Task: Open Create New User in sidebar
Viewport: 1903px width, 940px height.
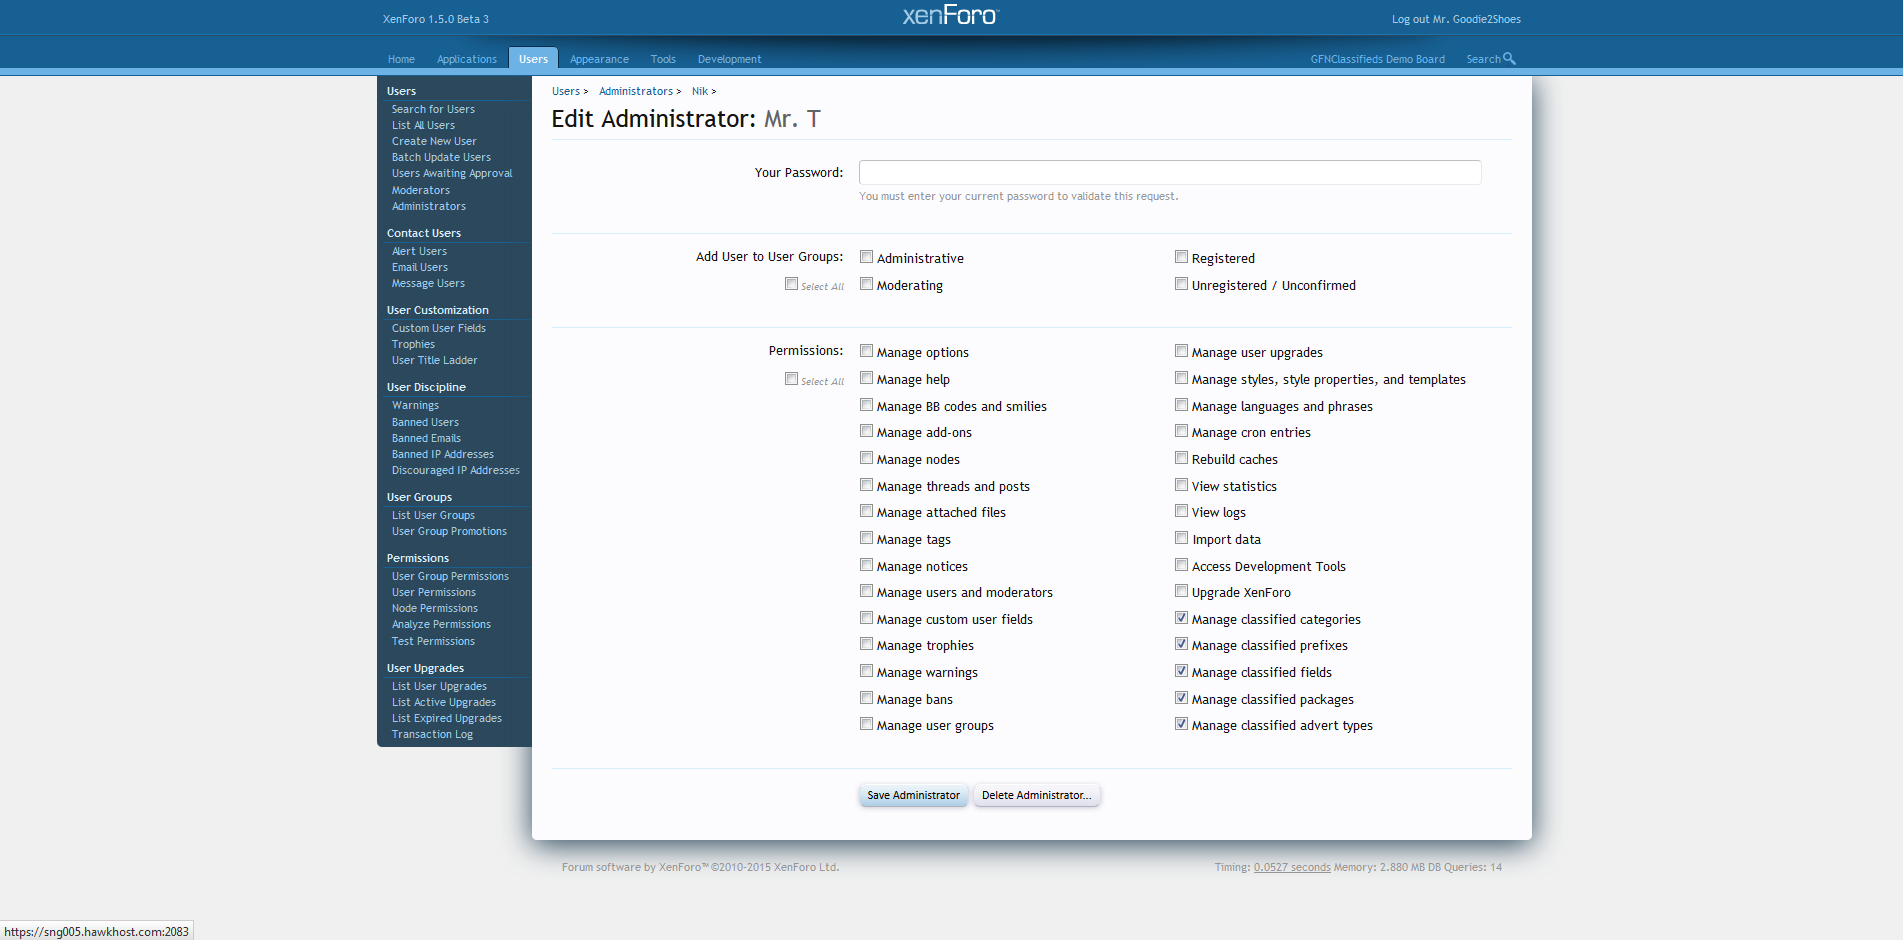Action: tap(434, 141)
